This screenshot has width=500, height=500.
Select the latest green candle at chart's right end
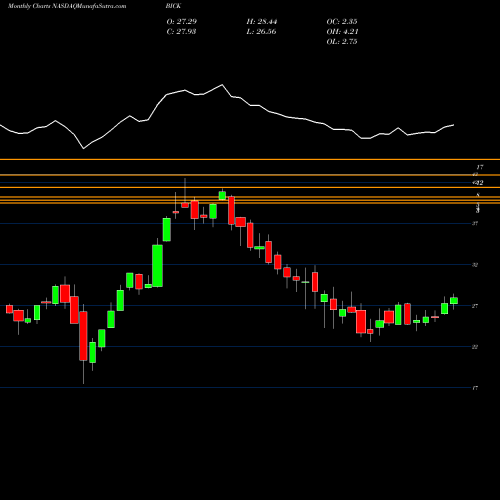(454, 301)
